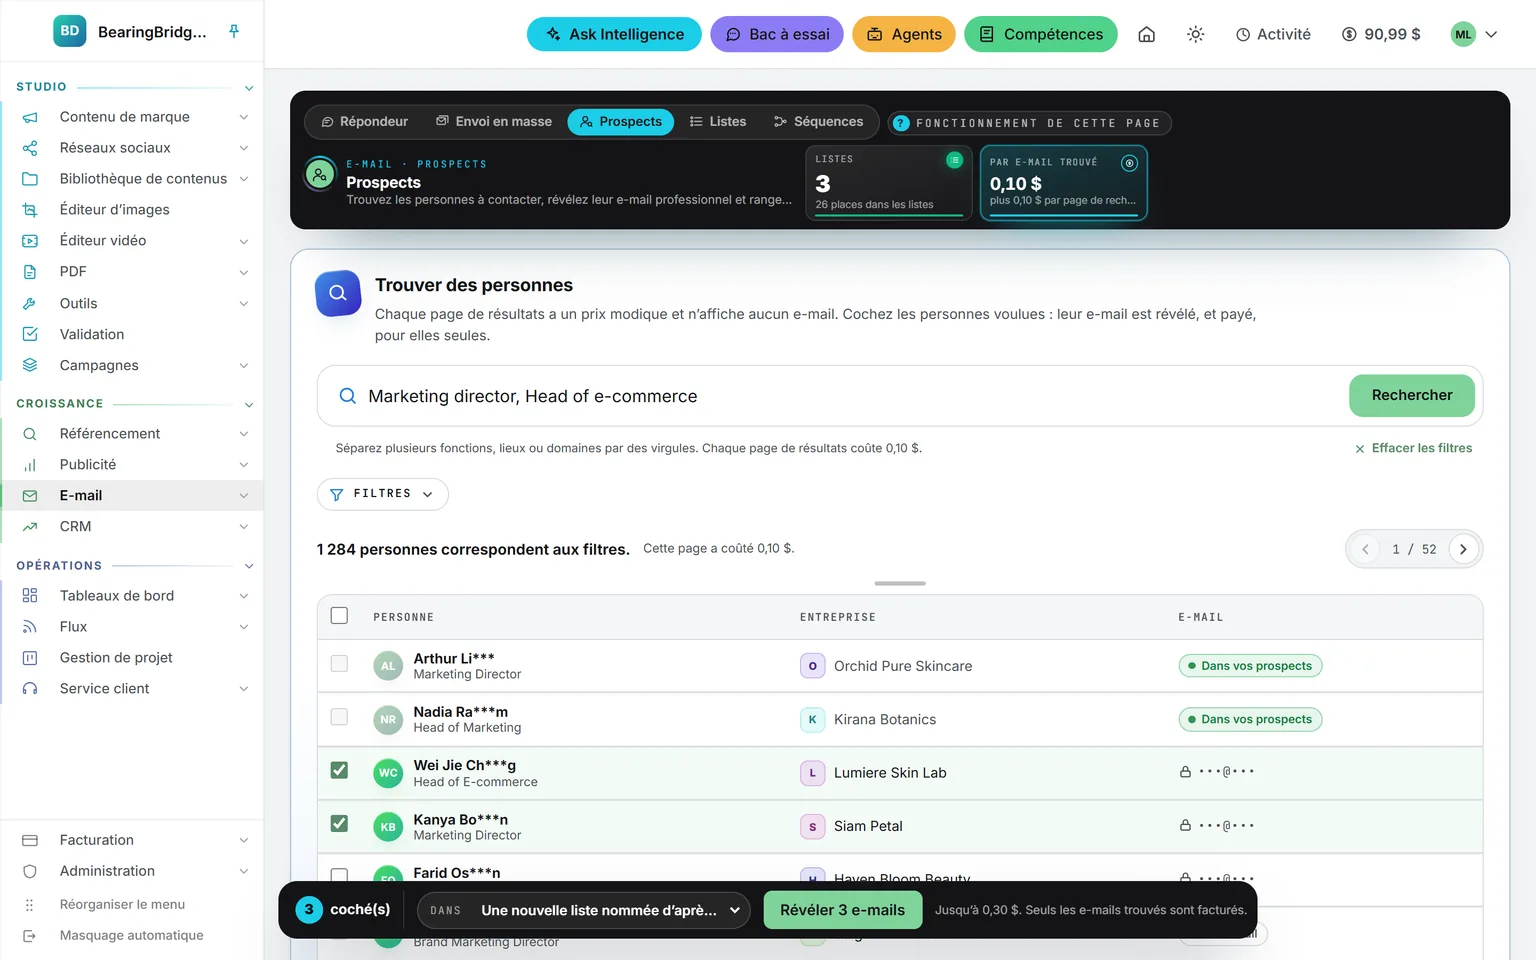The height and width of the screenshot is (960, 1536).
Task: Click the Fonctionnement de cette page help pill
Action: (x=1029, y=123)
